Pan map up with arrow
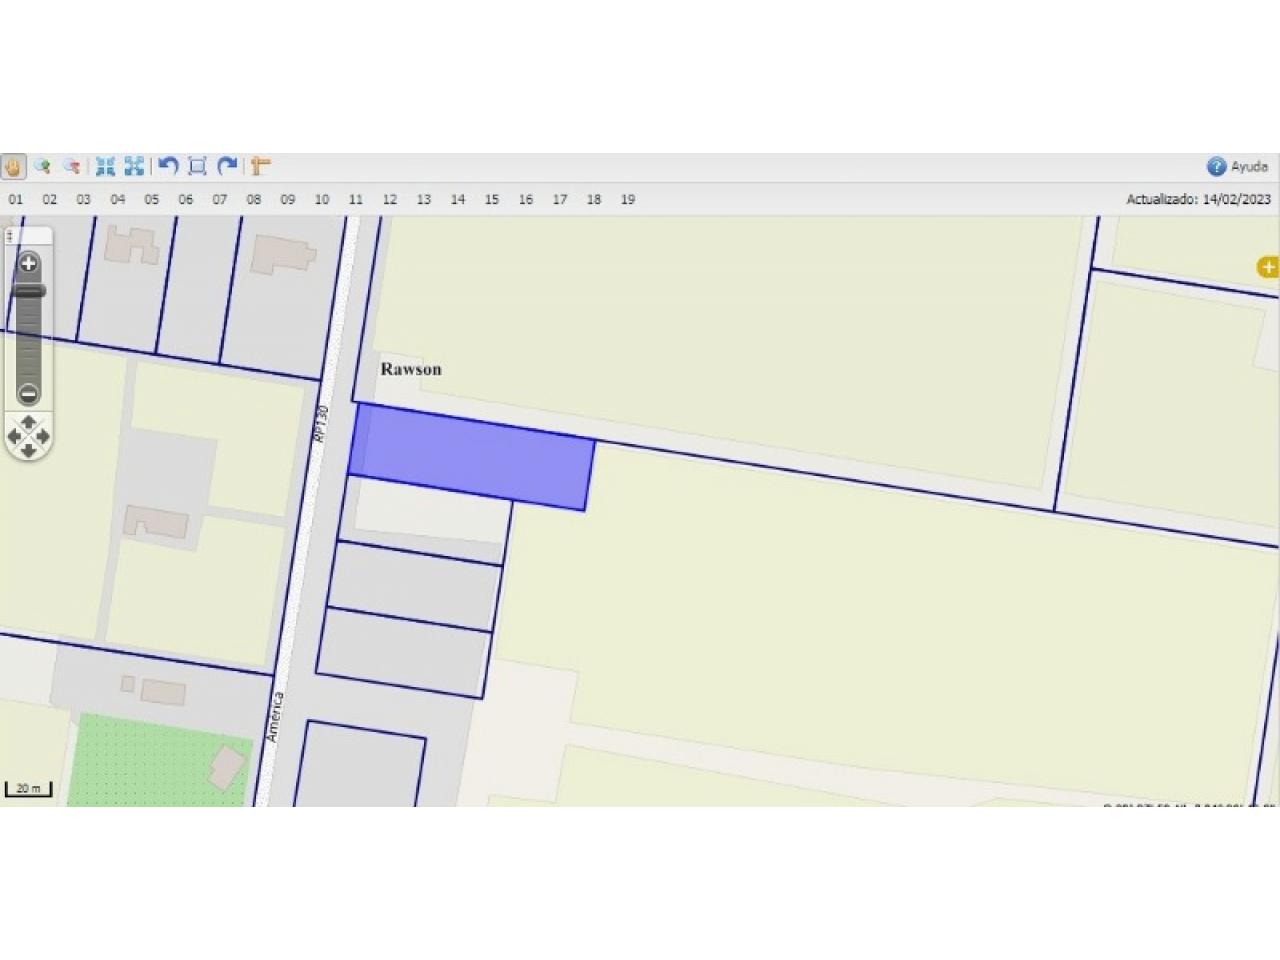This screenshot has width=1280, height=960. coord(29,422)
